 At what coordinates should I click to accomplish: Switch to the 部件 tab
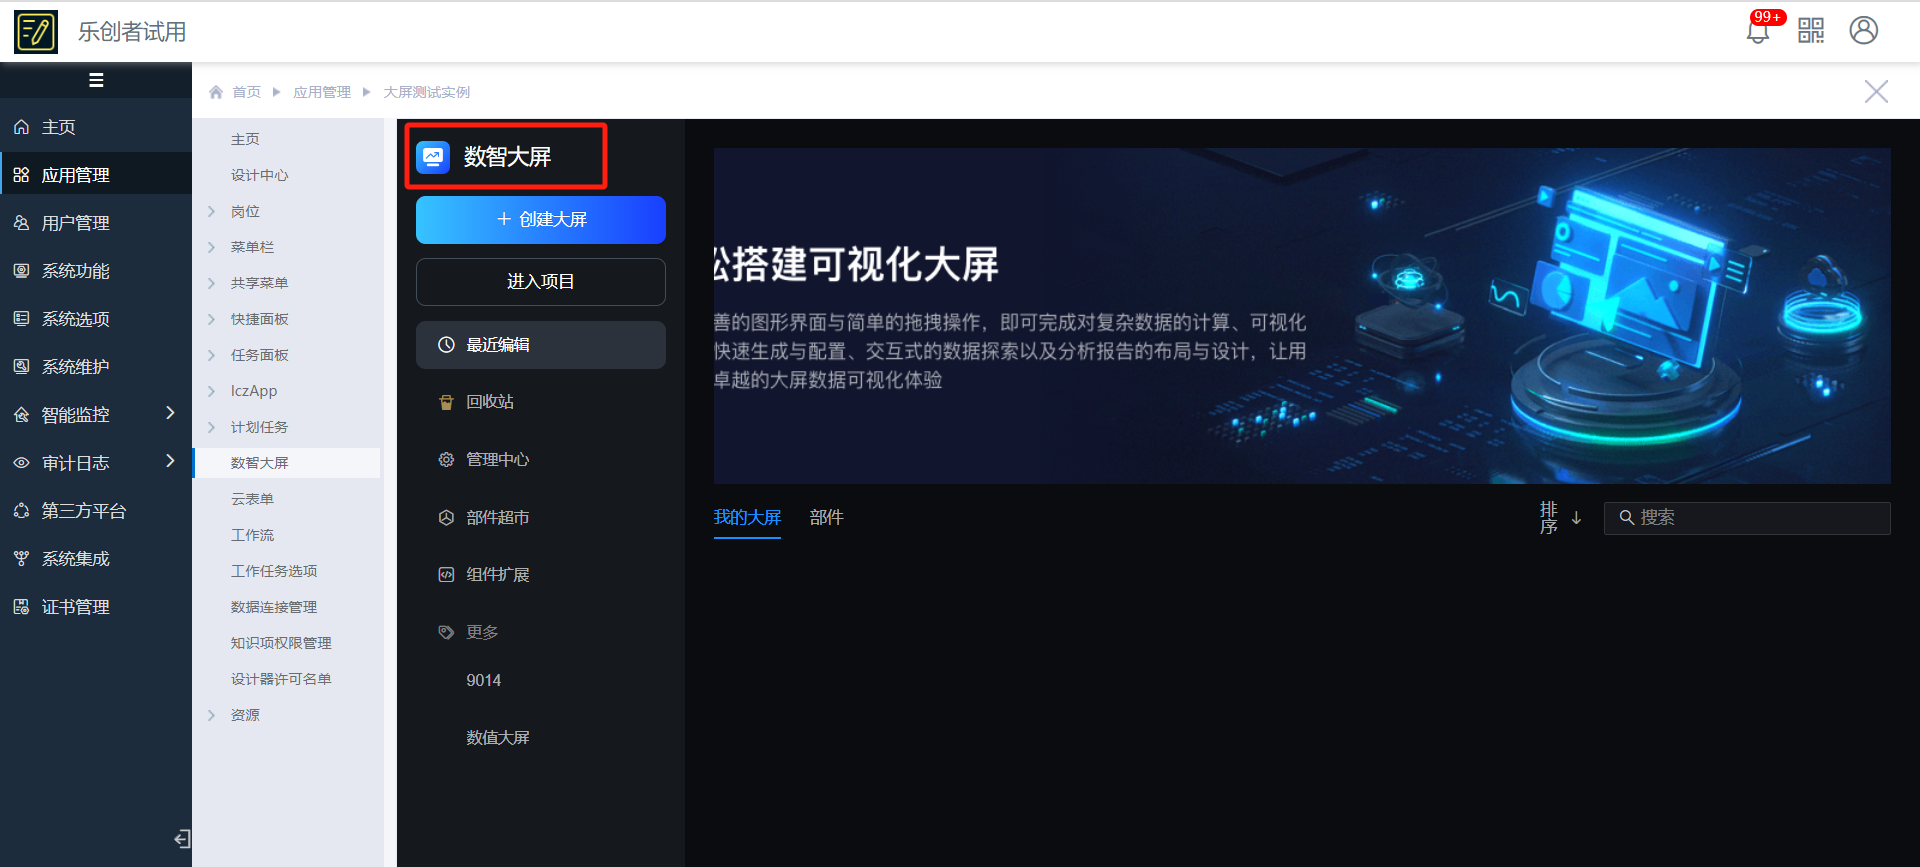point(826,518)
